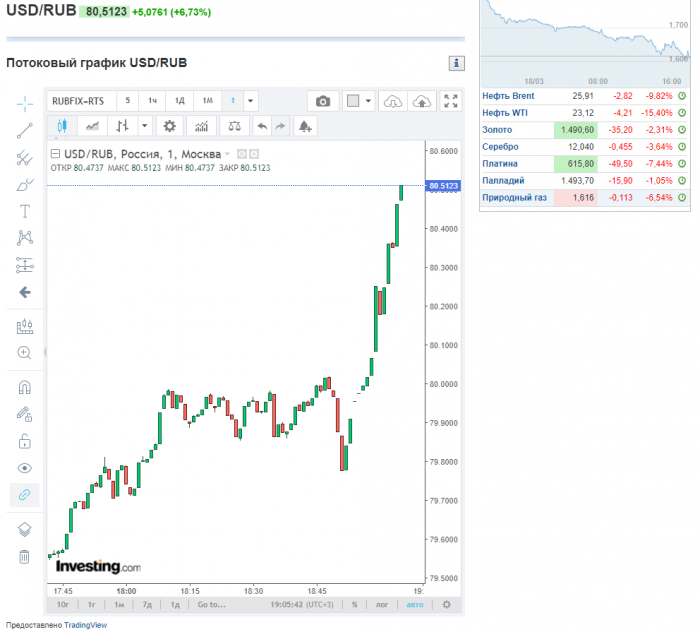
Task: Open the bar style dropdown arrow
Action: pyautogui.click(x=145, y=126)
